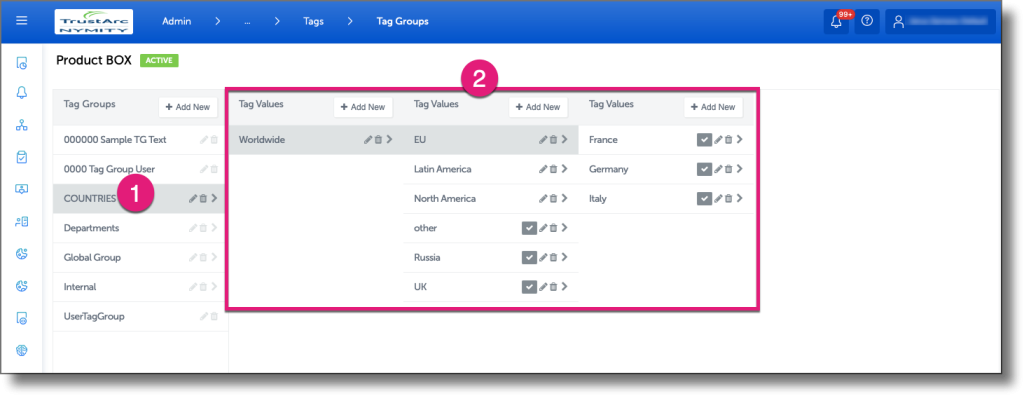Delete the France tag value
The image size is (1024, 396).
729,140
